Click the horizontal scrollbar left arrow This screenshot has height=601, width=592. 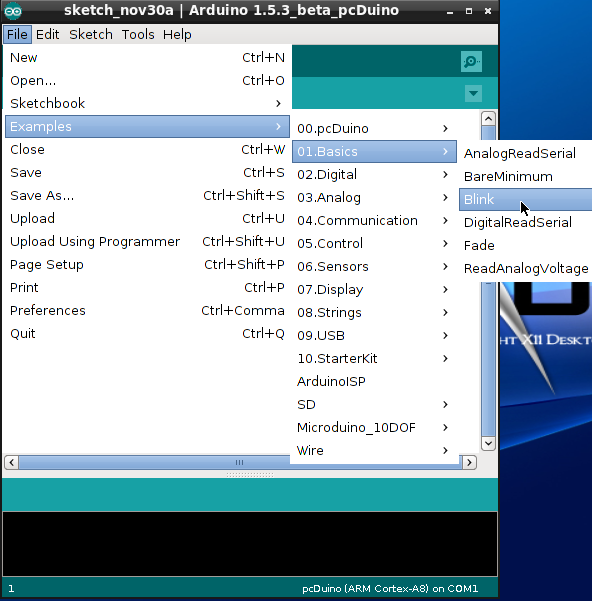tap(11, 462)
